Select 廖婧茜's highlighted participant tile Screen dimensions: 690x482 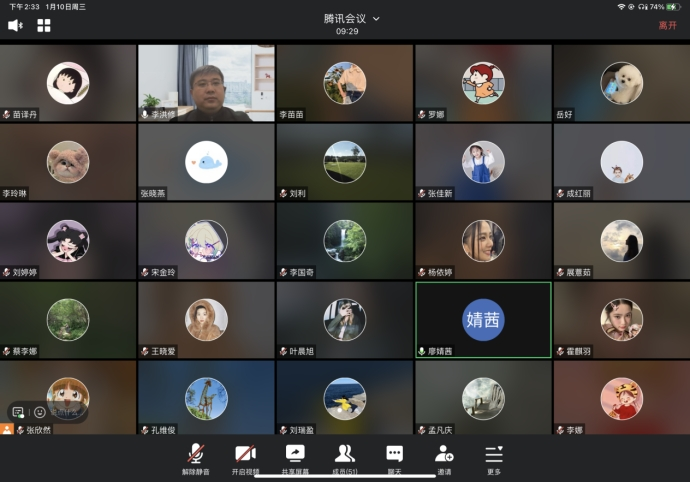coord(483,319)
